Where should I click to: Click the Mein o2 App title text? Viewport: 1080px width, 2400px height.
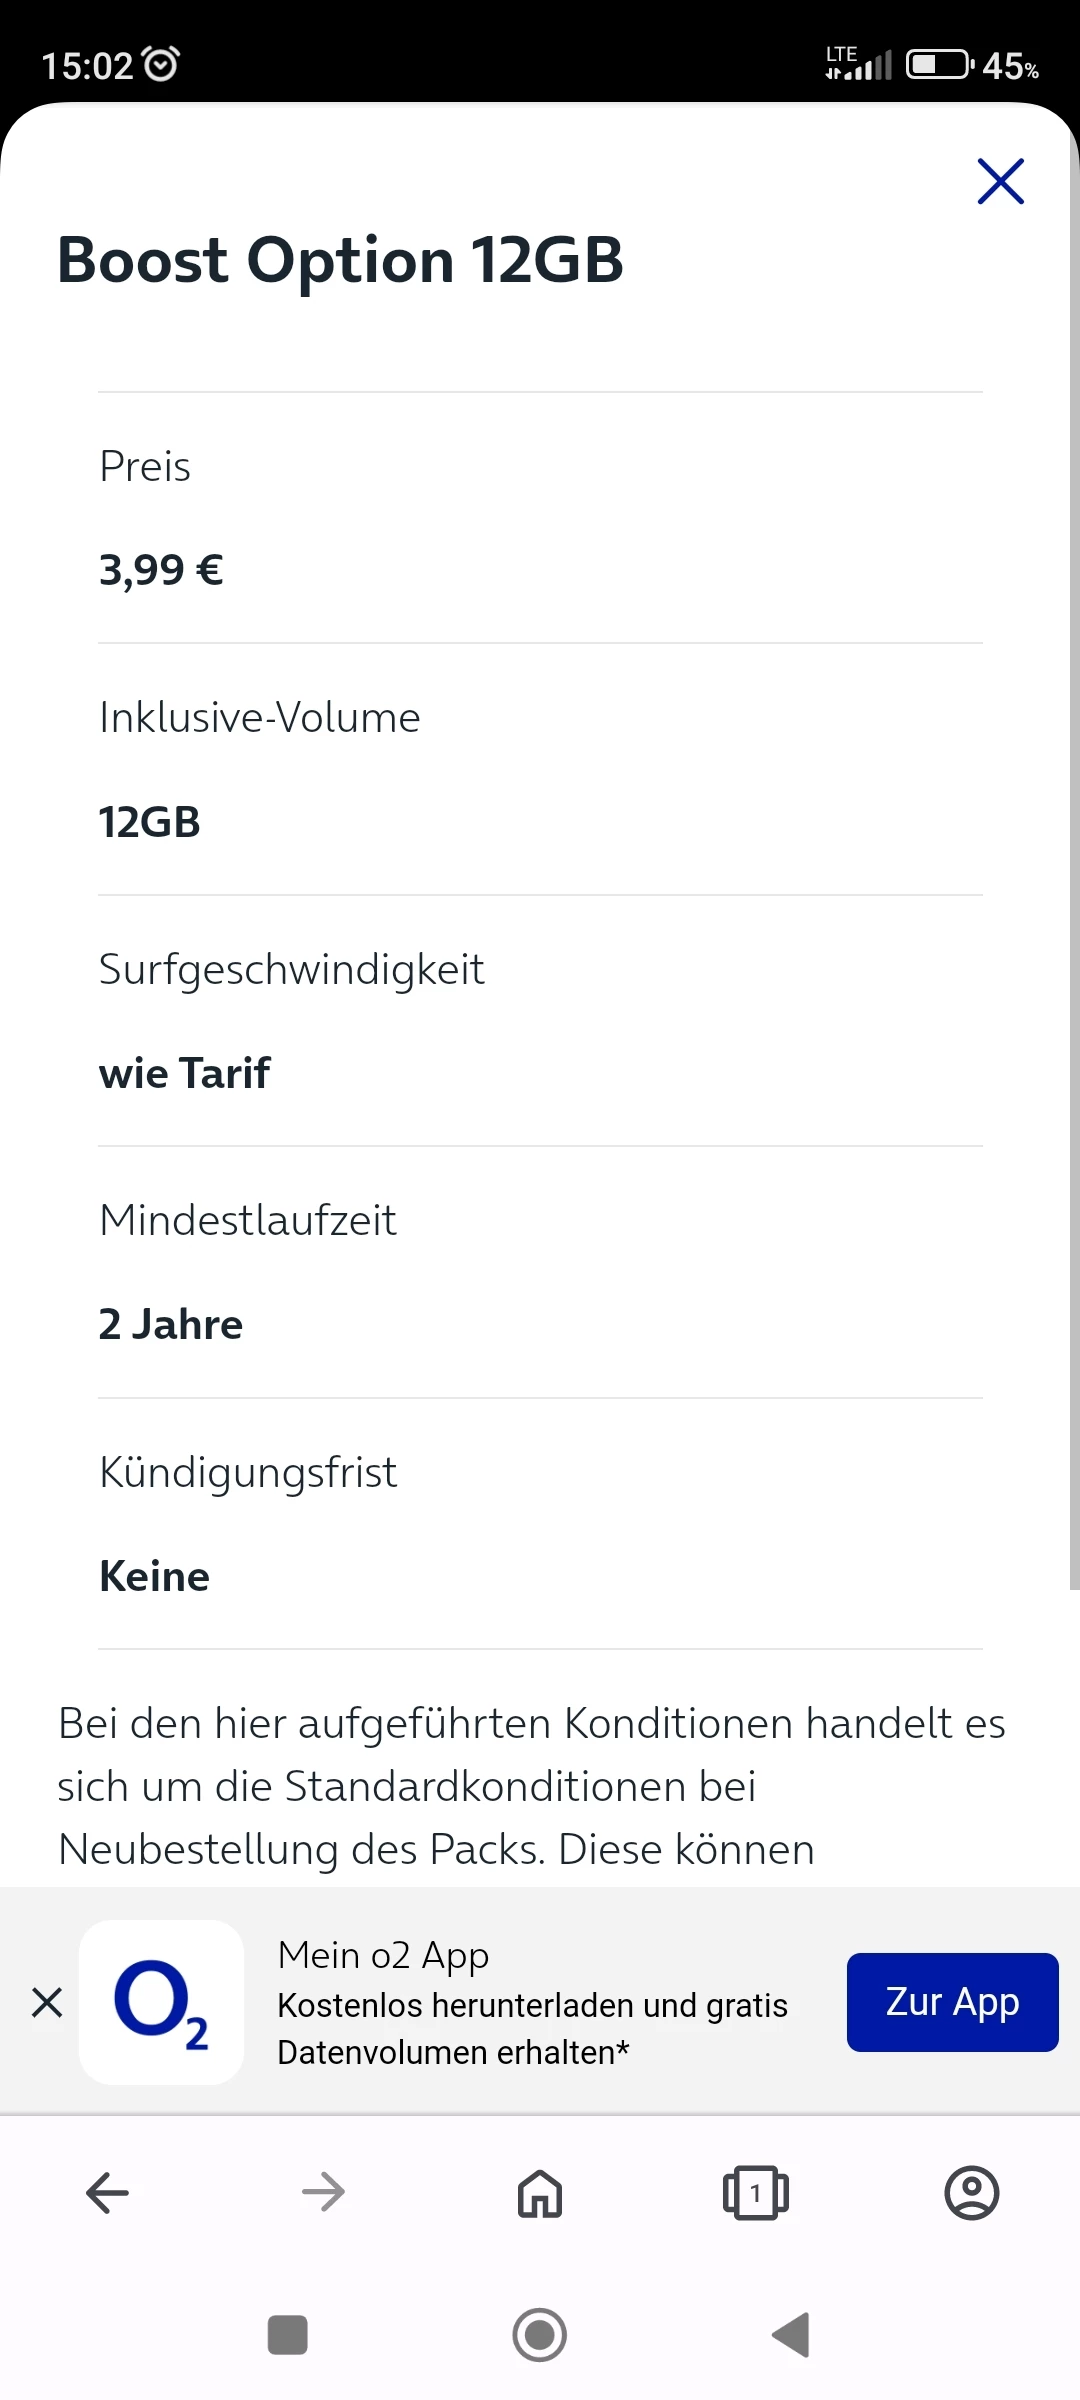coord(384,1954)
